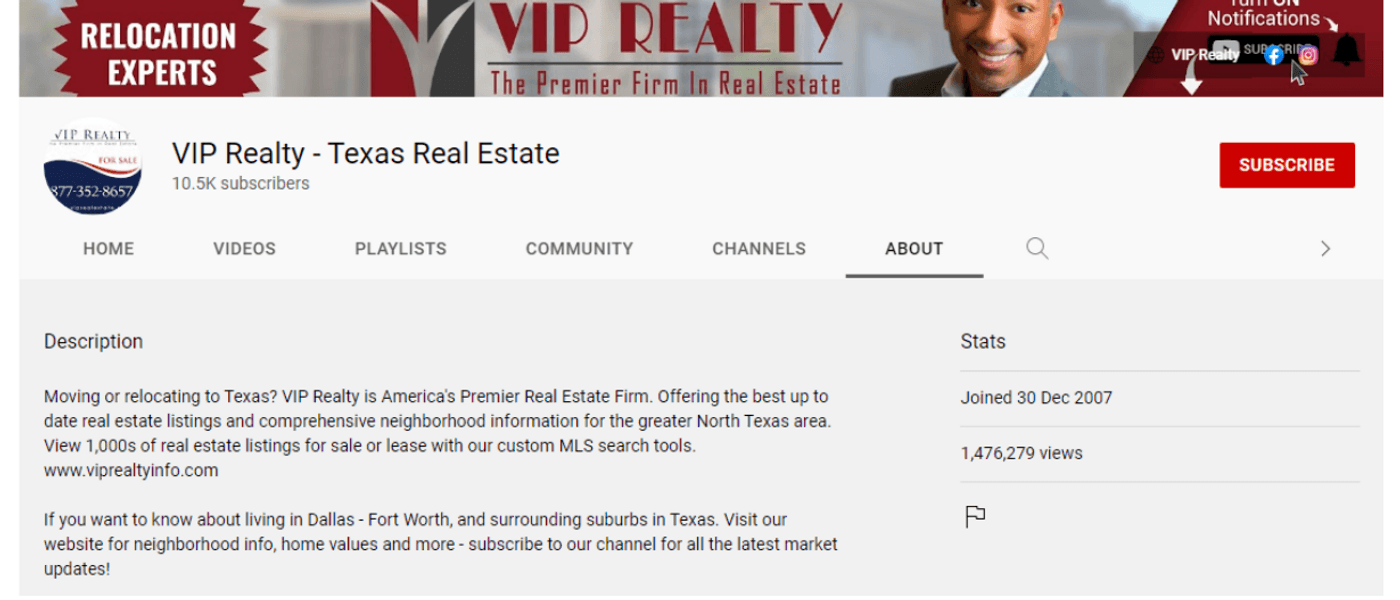Screen dimensions: 1400x600
Task: Click the VIP Realty website globe icon
Action: (x=1156, y=55)
